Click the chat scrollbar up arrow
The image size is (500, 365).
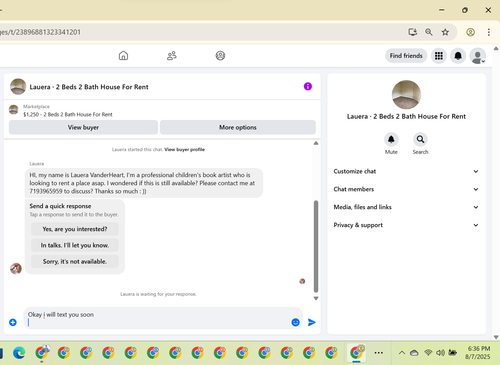316,143
